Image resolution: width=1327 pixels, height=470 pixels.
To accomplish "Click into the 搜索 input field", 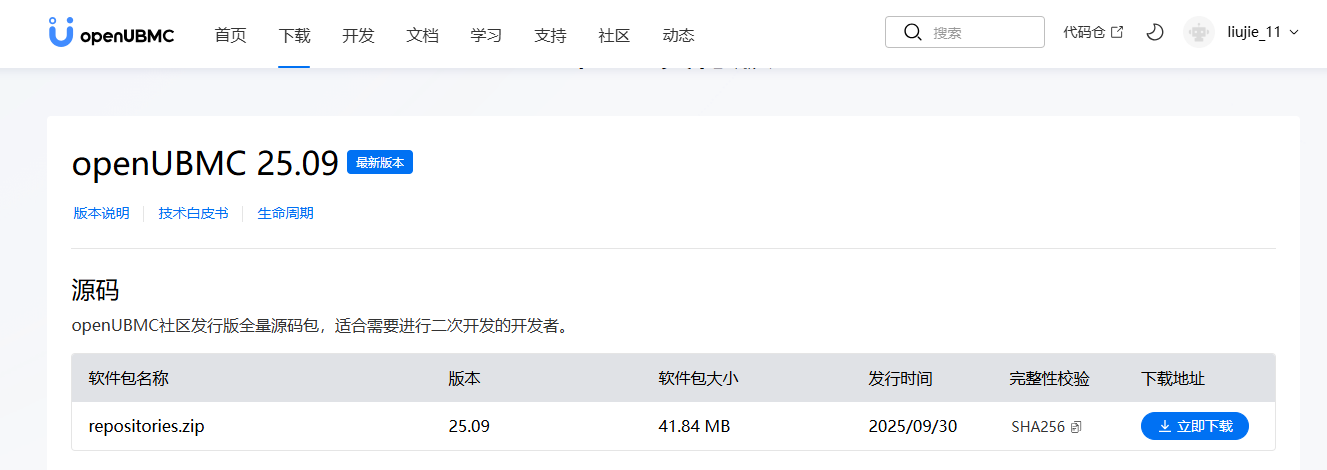I will pos(980,32).
